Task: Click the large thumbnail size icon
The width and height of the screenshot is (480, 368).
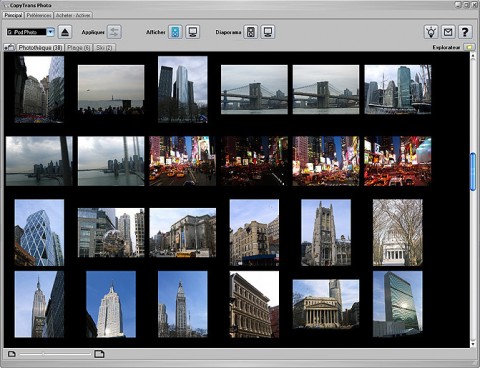Action: pyautogui.click(x=99, y=354)
